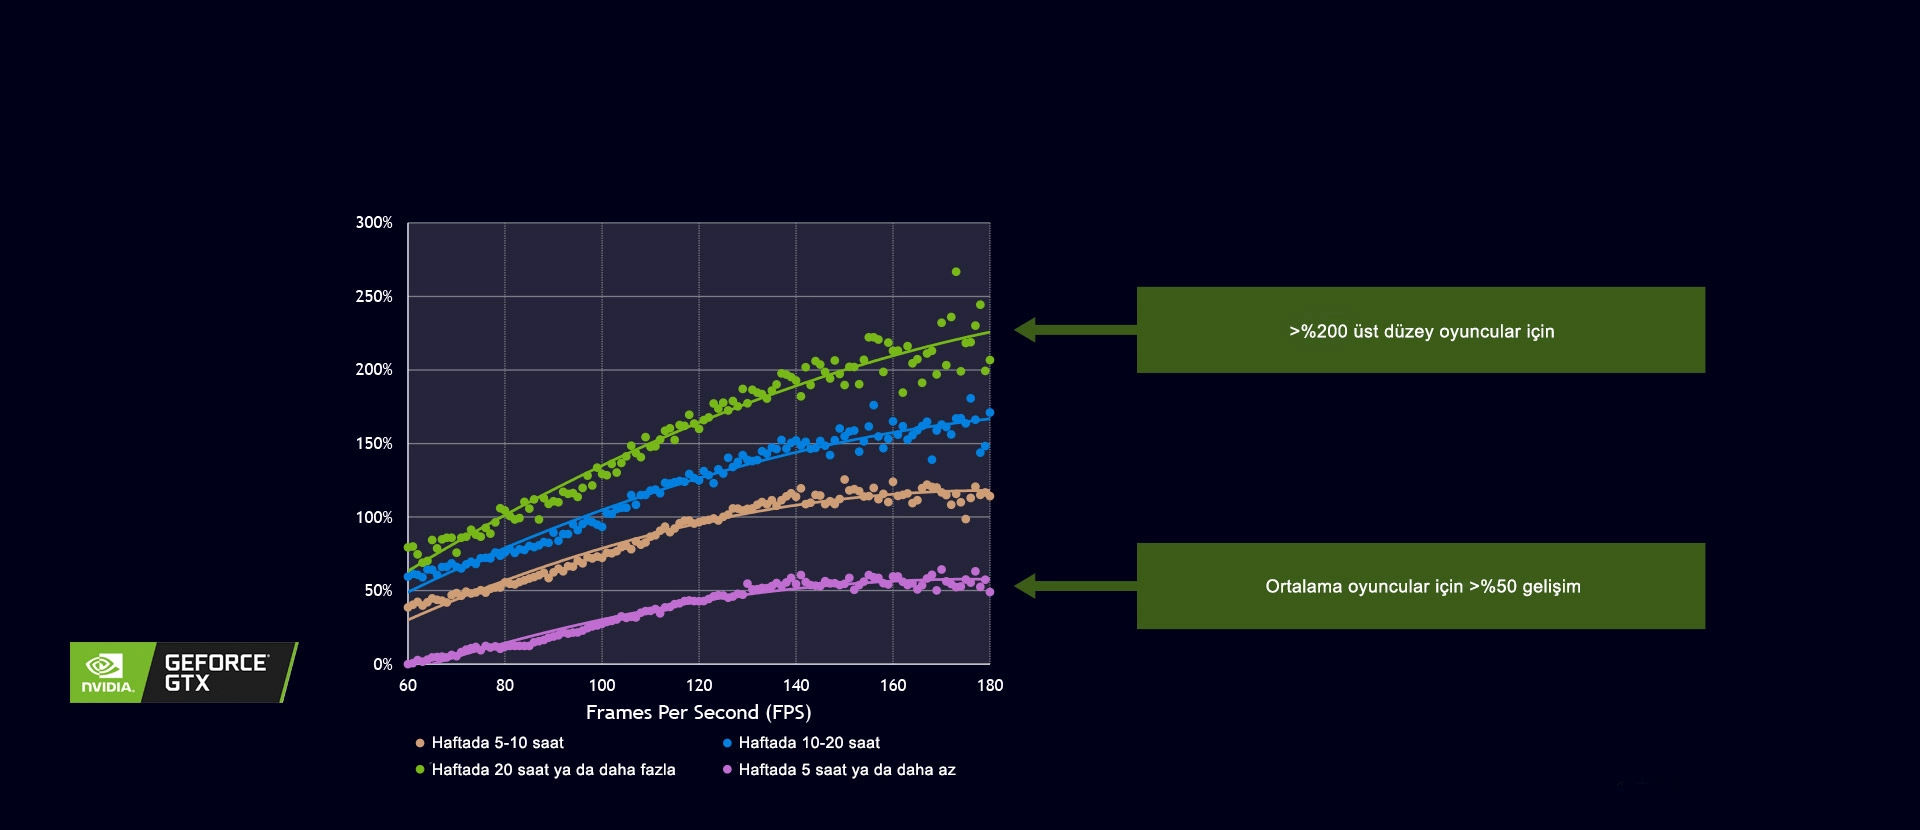Click the upper green arrow pointing at chart
1920x830 pixels.
[1075, 329]
